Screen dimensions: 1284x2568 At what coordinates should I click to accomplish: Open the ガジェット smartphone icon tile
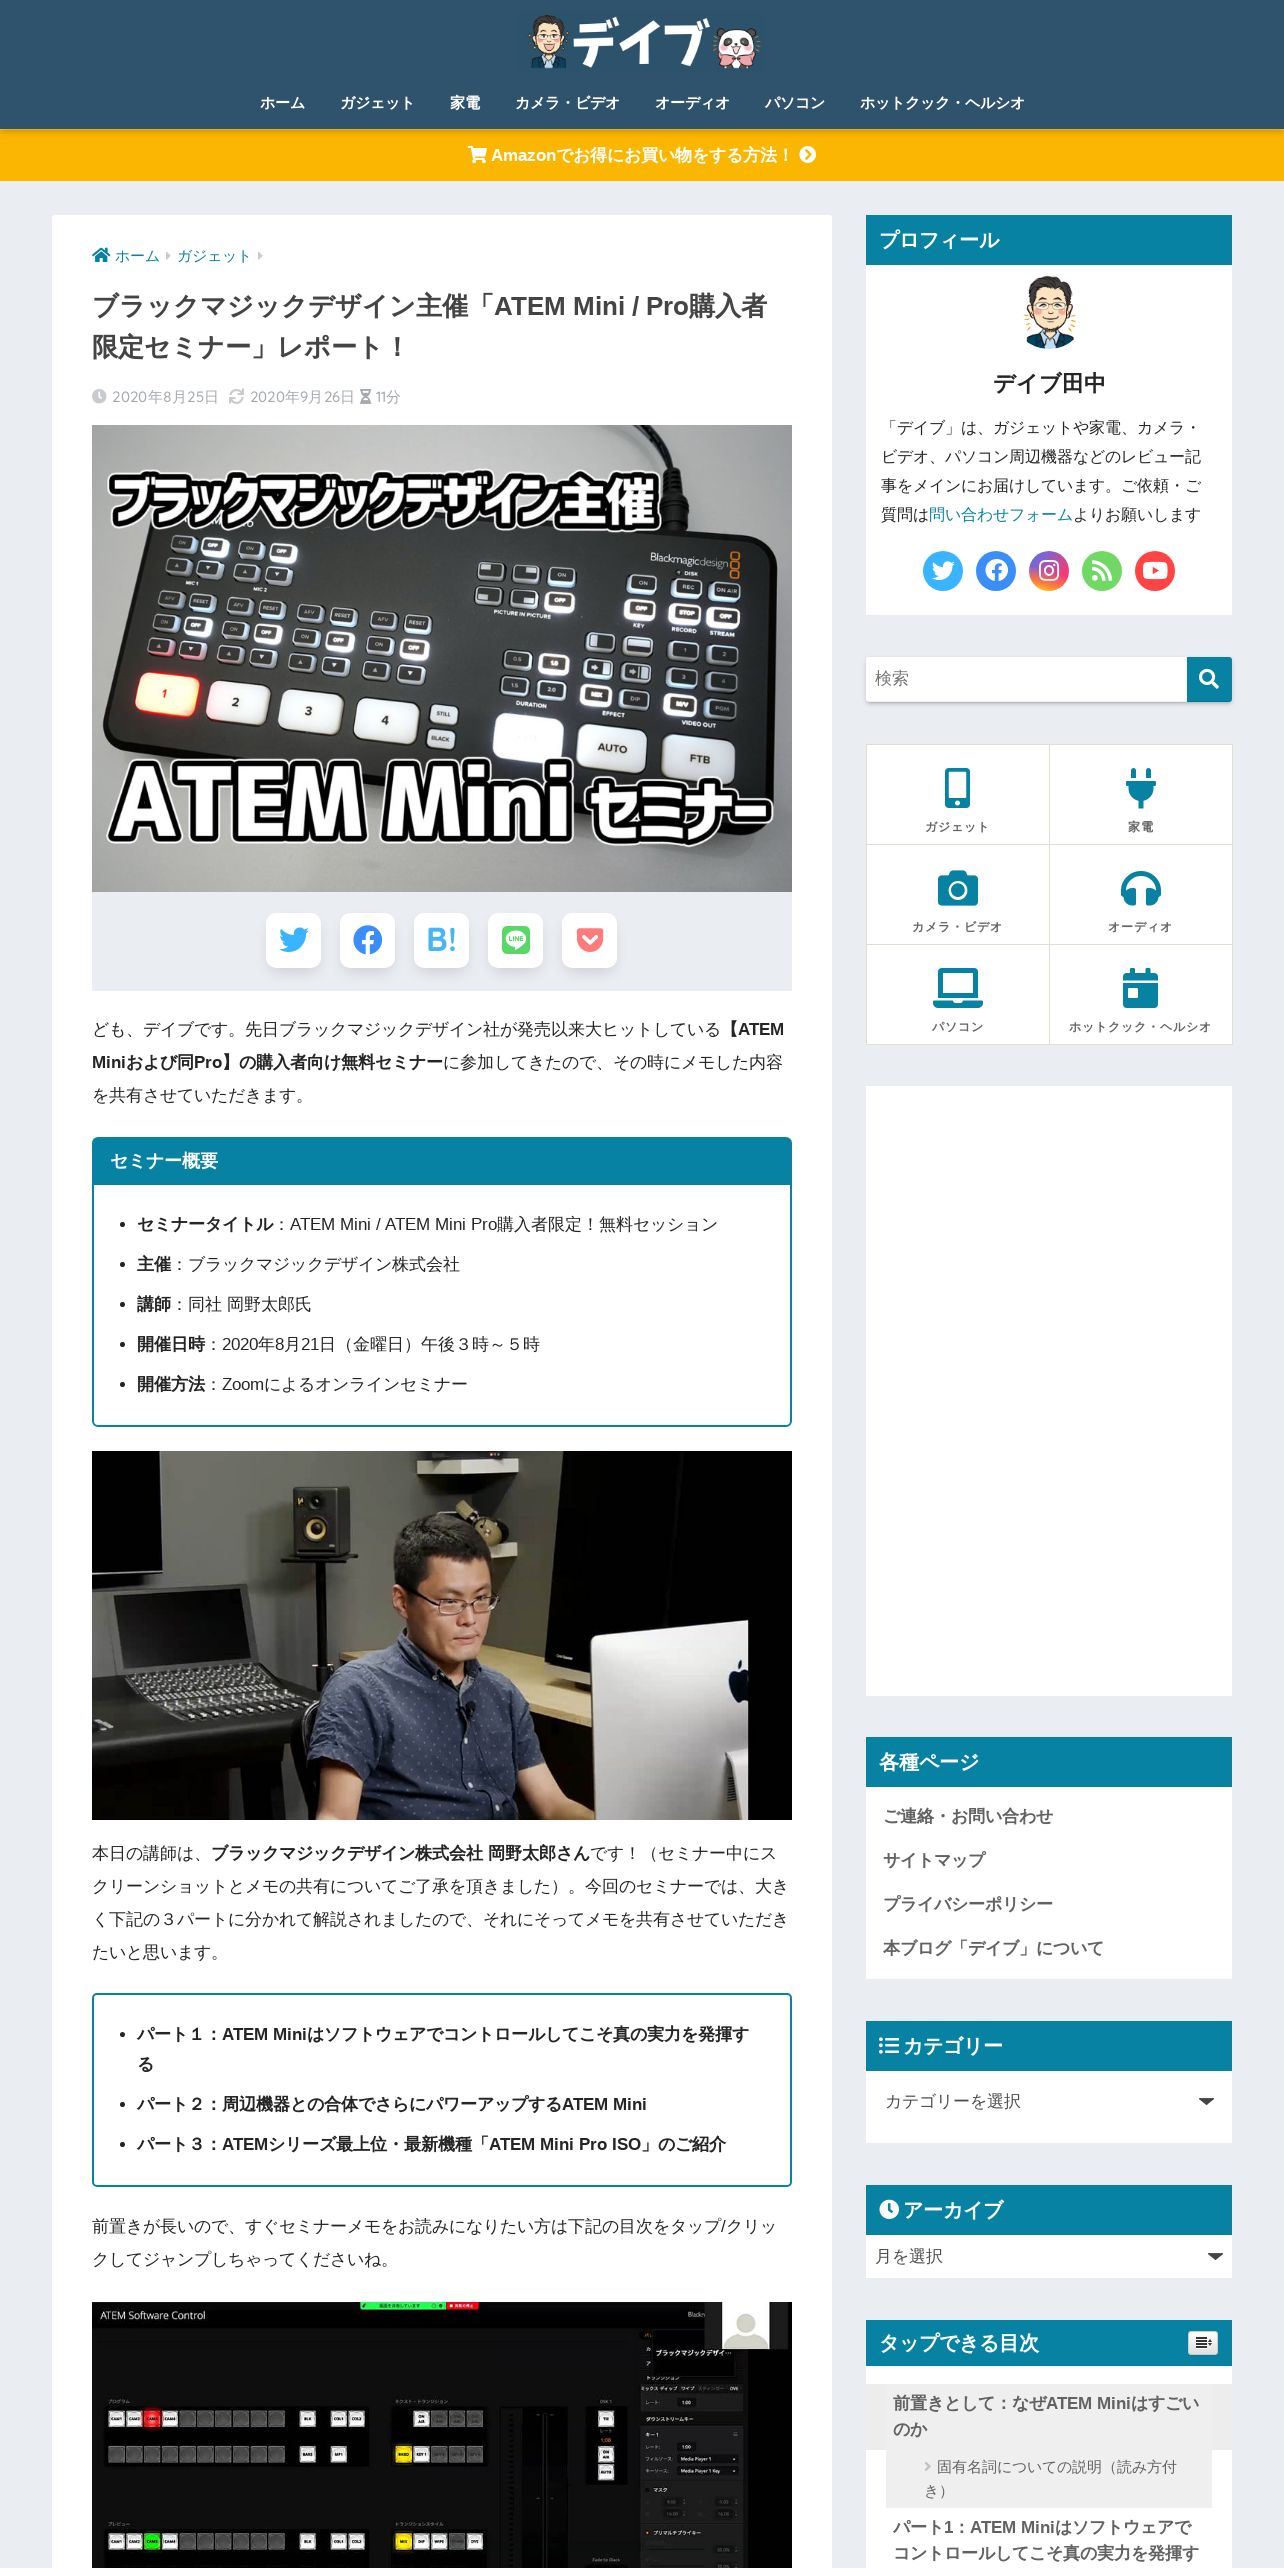[958, 795]
